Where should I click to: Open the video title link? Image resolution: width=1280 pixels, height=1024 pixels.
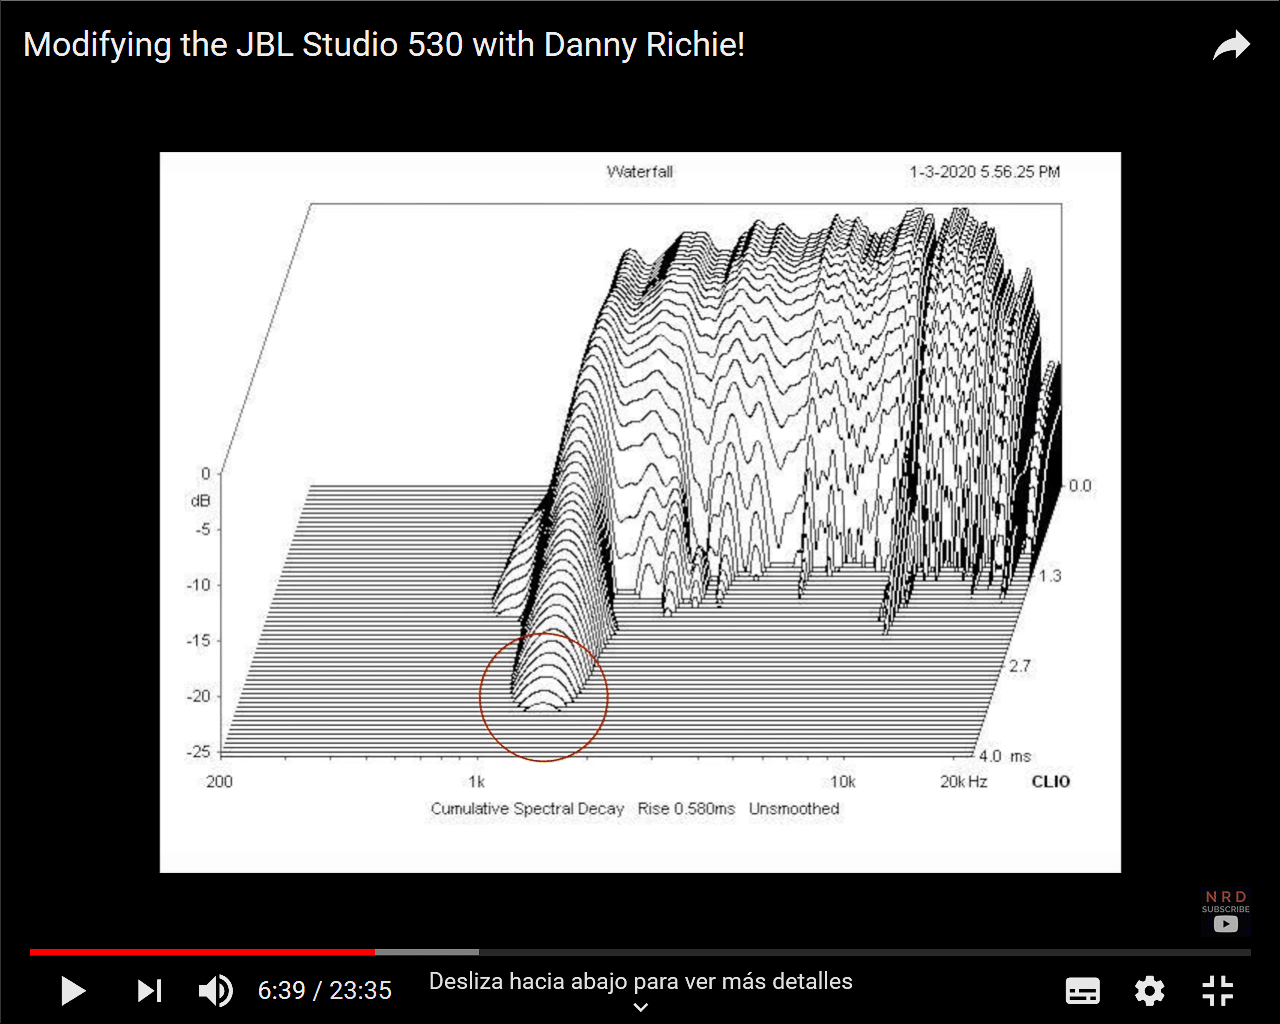point(384,45)
